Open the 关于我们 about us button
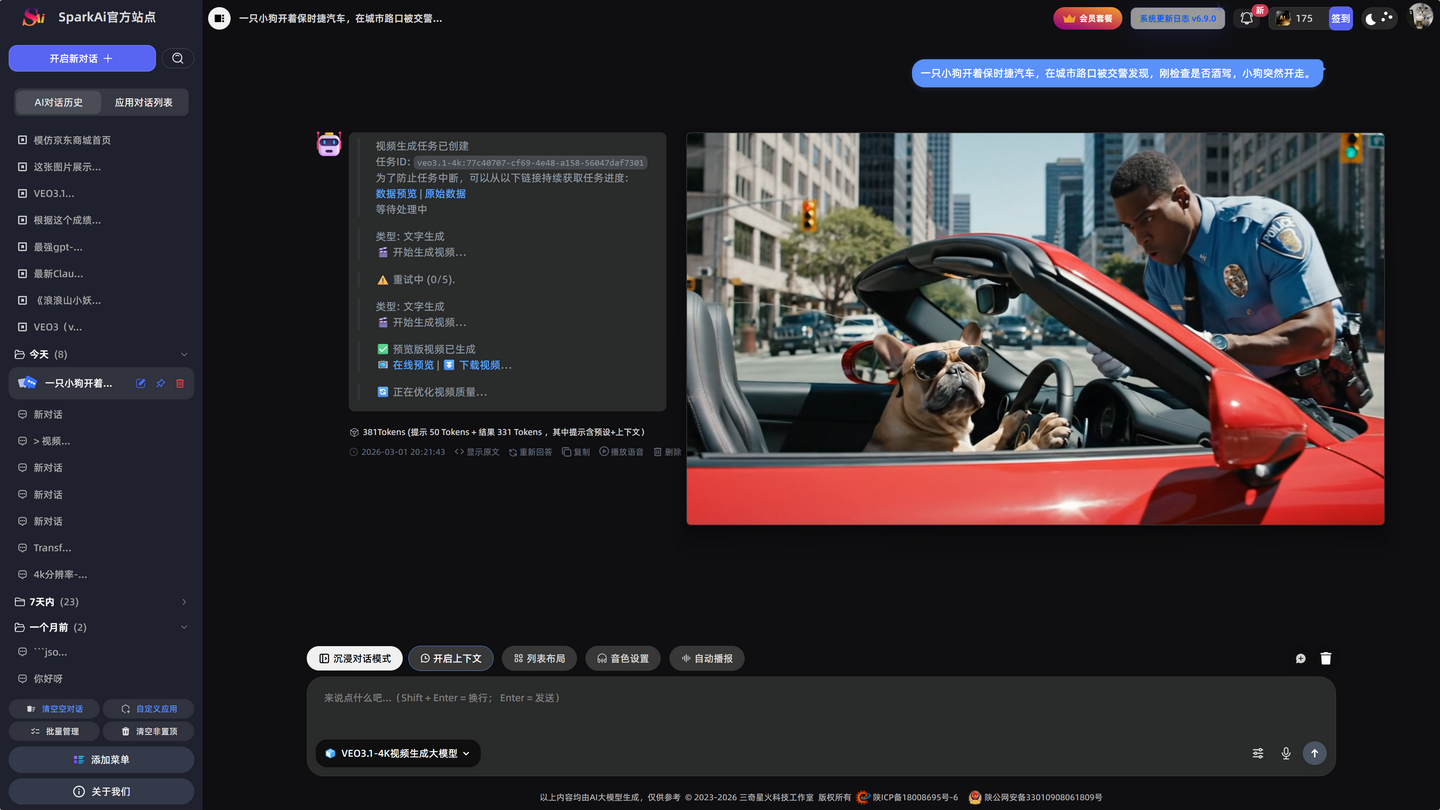The height and width of the screenshot is (810, 1440). click(x=101, y=791)
